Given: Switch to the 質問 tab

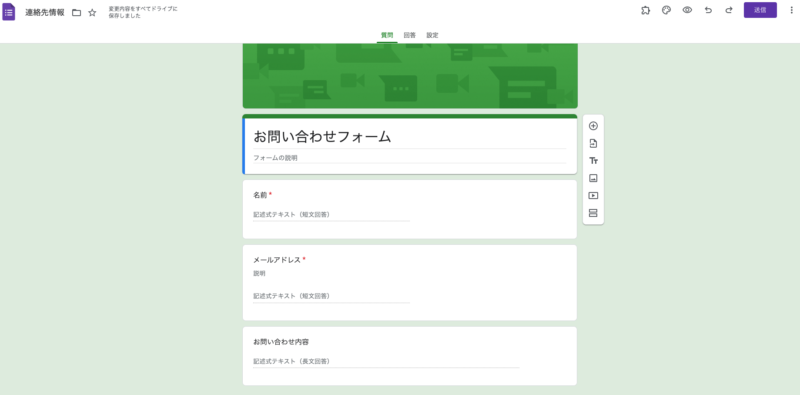Looking at the screenshot, I should 387,35.
